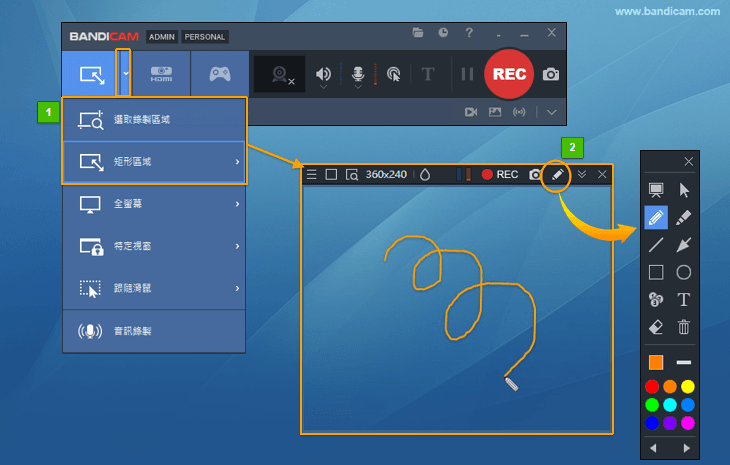Open the 360x240 size selector
Screen dimensions: 730x465
(x=386, y=174)
